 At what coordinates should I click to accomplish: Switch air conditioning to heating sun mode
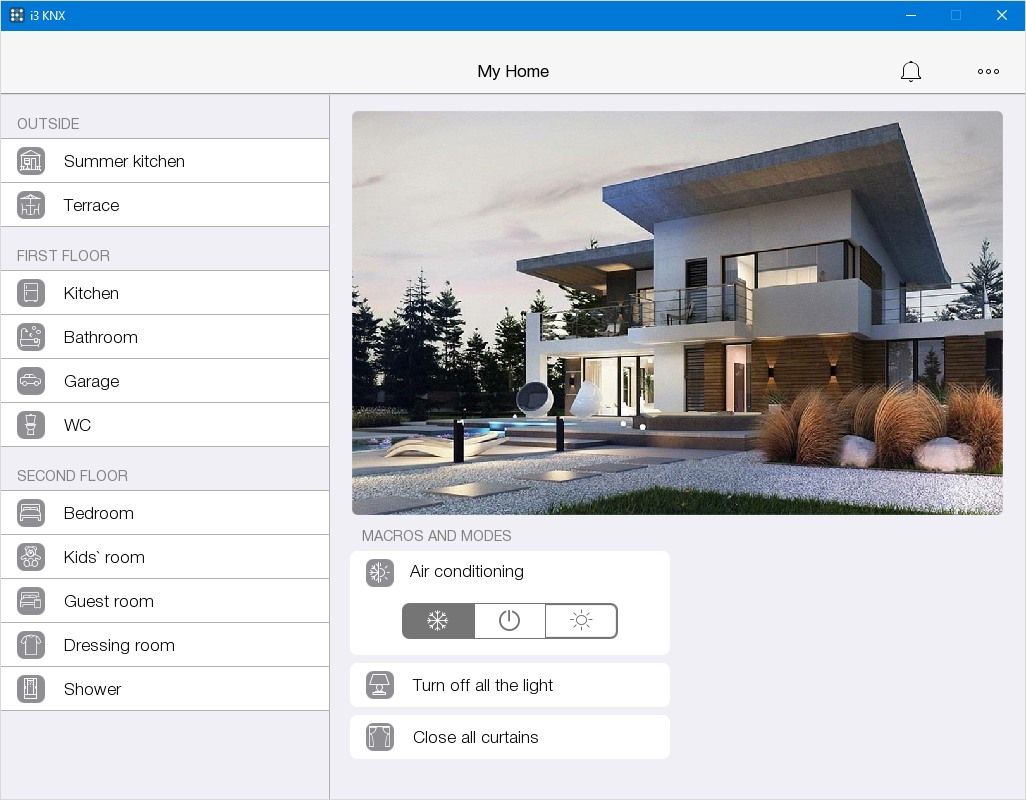point(581,621)
